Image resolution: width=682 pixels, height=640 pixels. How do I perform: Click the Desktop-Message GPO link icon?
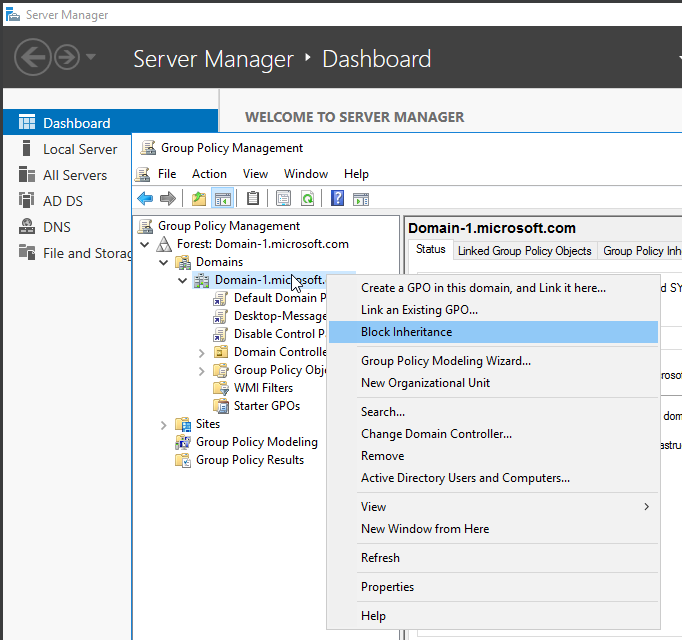221,316
